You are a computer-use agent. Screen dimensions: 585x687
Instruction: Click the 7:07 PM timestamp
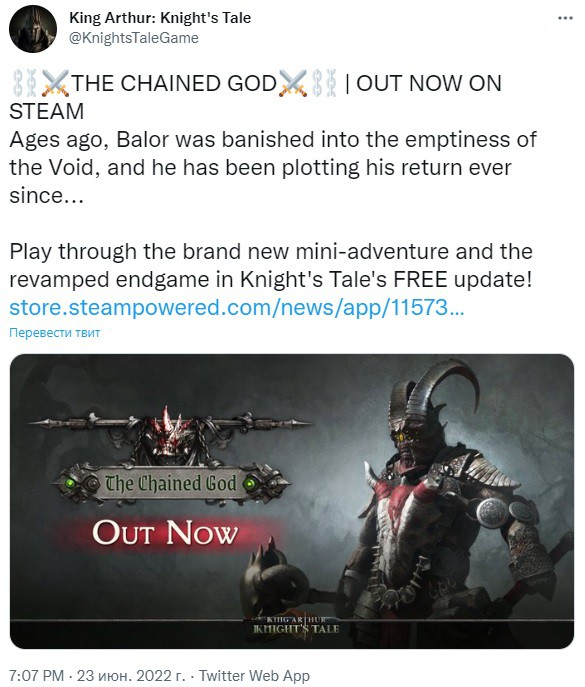tap(37, 675)
